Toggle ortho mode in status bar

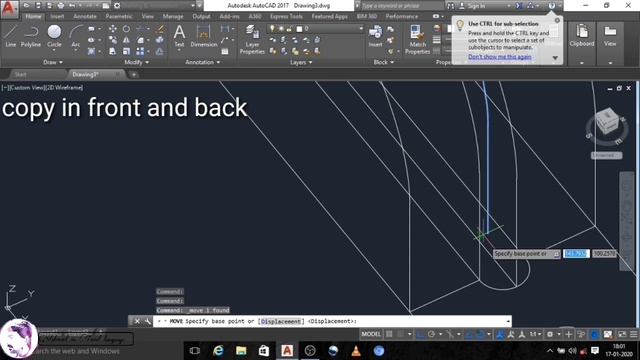point(420,334)
